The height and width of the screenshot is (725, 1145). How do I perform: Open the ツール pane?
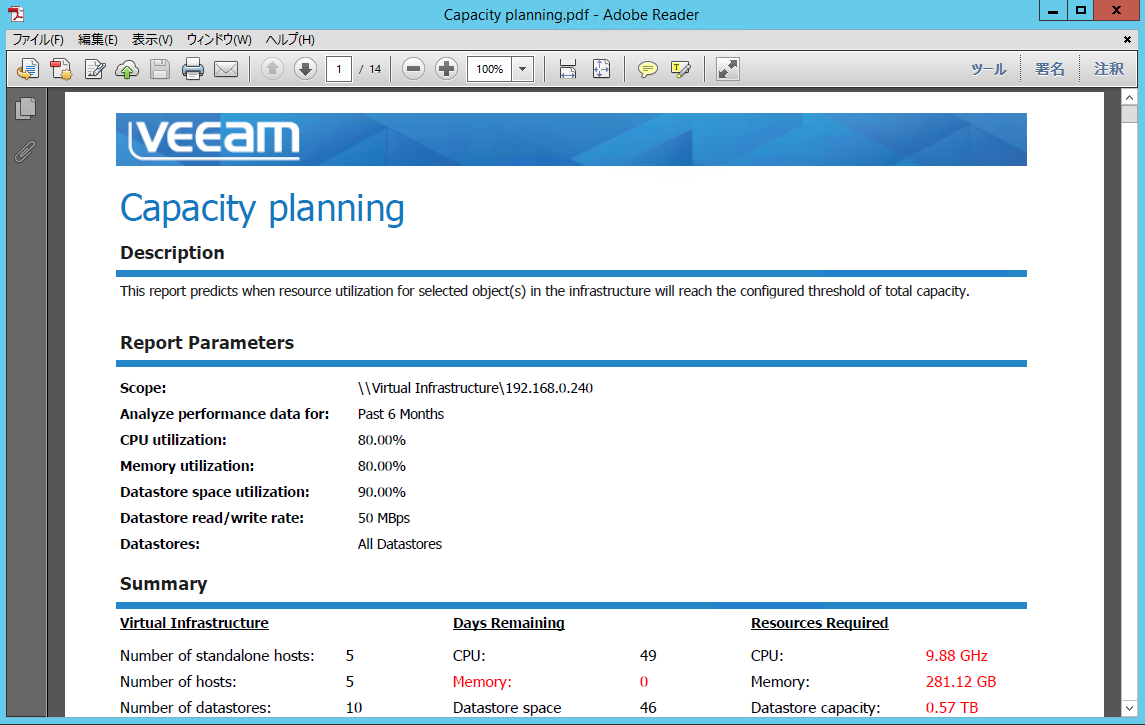(x=988, y=69)
